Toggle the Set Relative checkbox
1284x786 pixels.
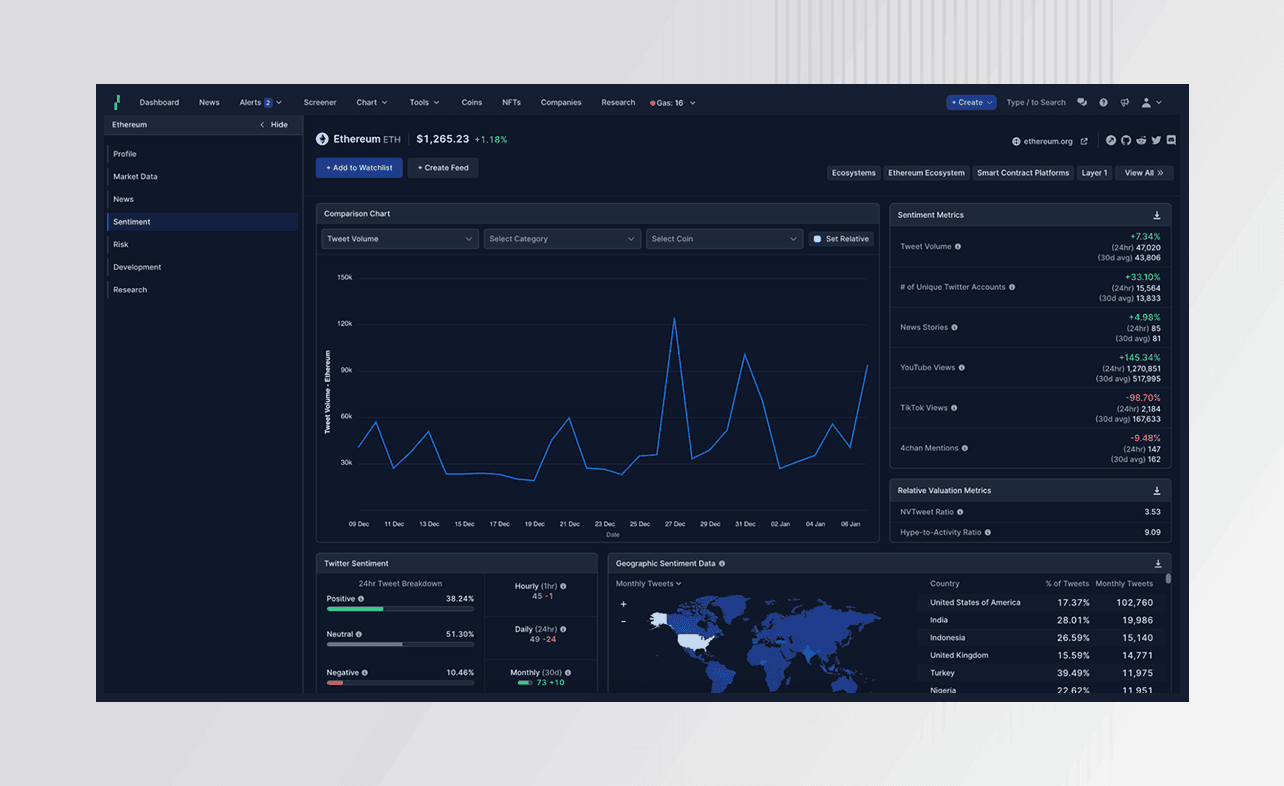817,239
